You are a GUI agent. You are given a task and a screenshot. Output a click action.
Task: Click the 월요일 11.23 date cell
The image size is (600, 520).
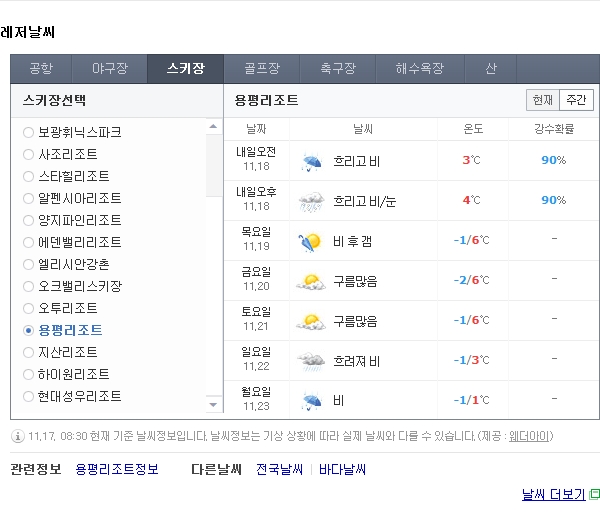tap(256, 399)
